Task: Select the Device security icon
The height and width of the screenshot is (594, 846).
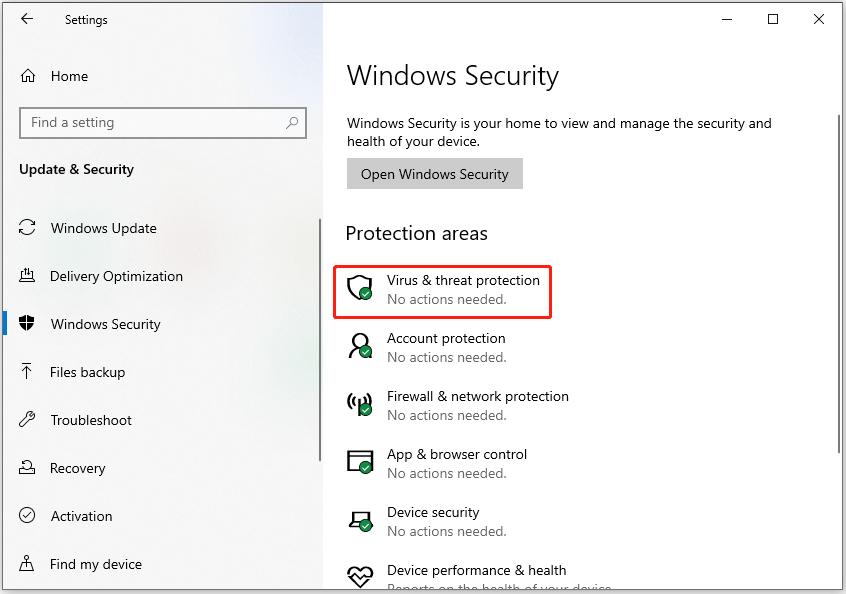Action: 360,520
